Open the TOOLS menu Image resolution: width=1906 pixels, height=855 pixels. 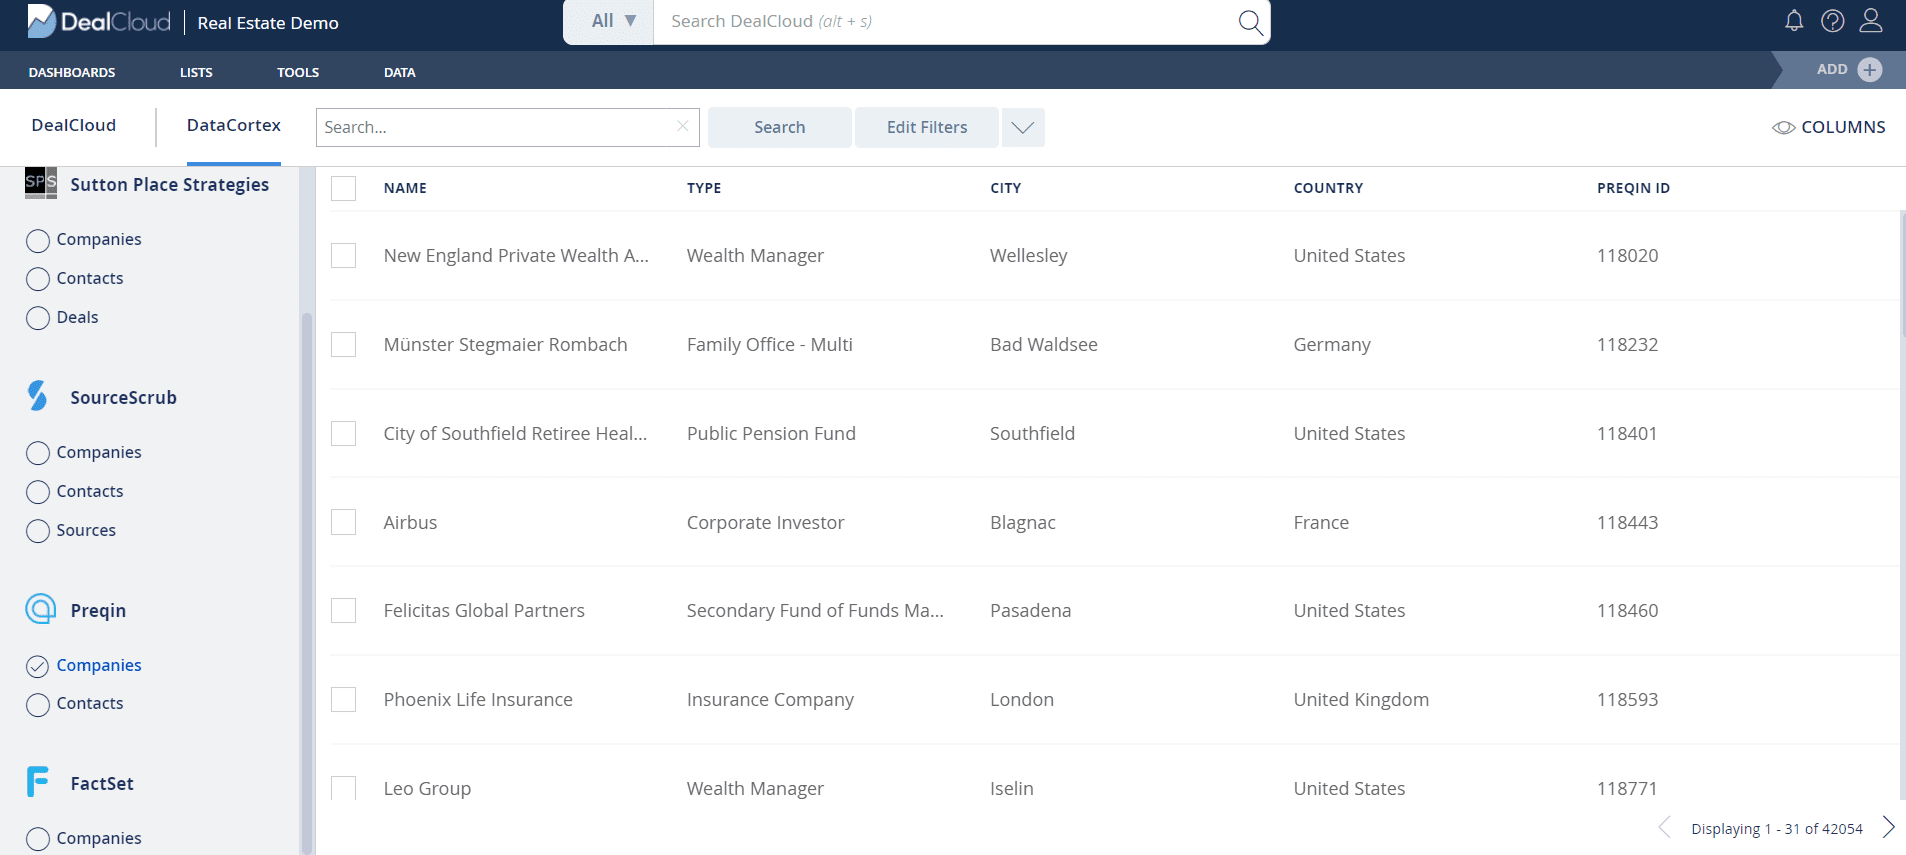pos(298,72)
